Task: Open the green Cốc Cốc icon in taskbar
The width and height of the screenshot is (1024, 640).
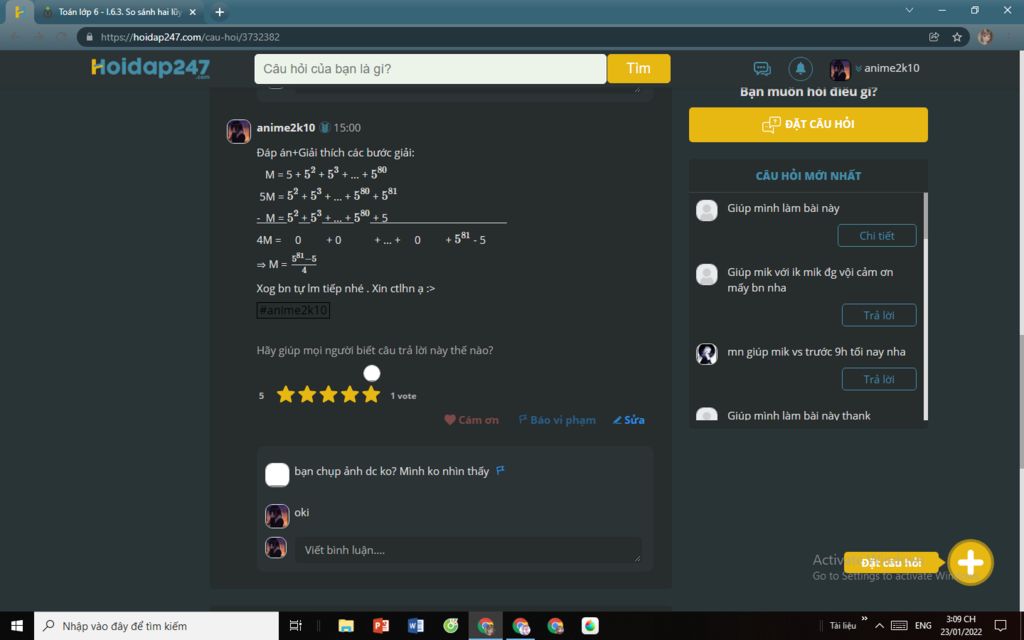Action: [x=451, y=626]
